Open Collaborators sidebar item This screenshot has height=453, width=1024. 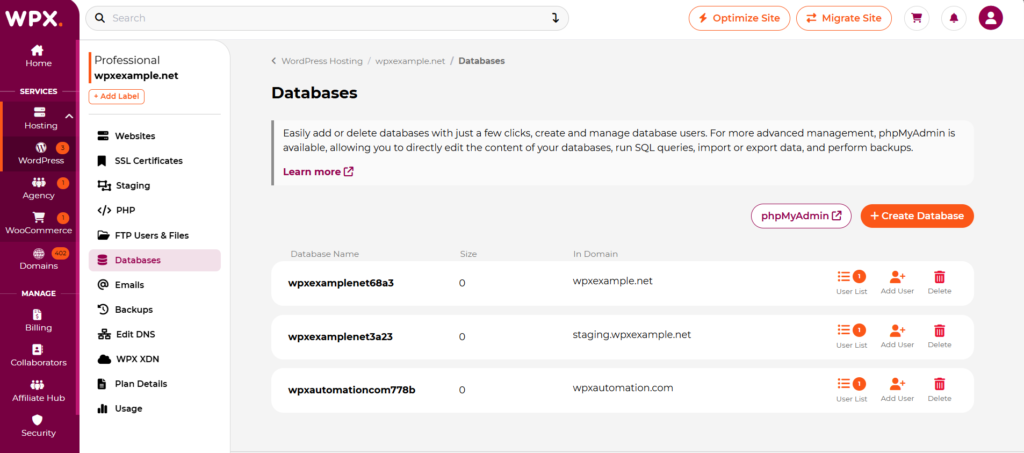(38, 356)
